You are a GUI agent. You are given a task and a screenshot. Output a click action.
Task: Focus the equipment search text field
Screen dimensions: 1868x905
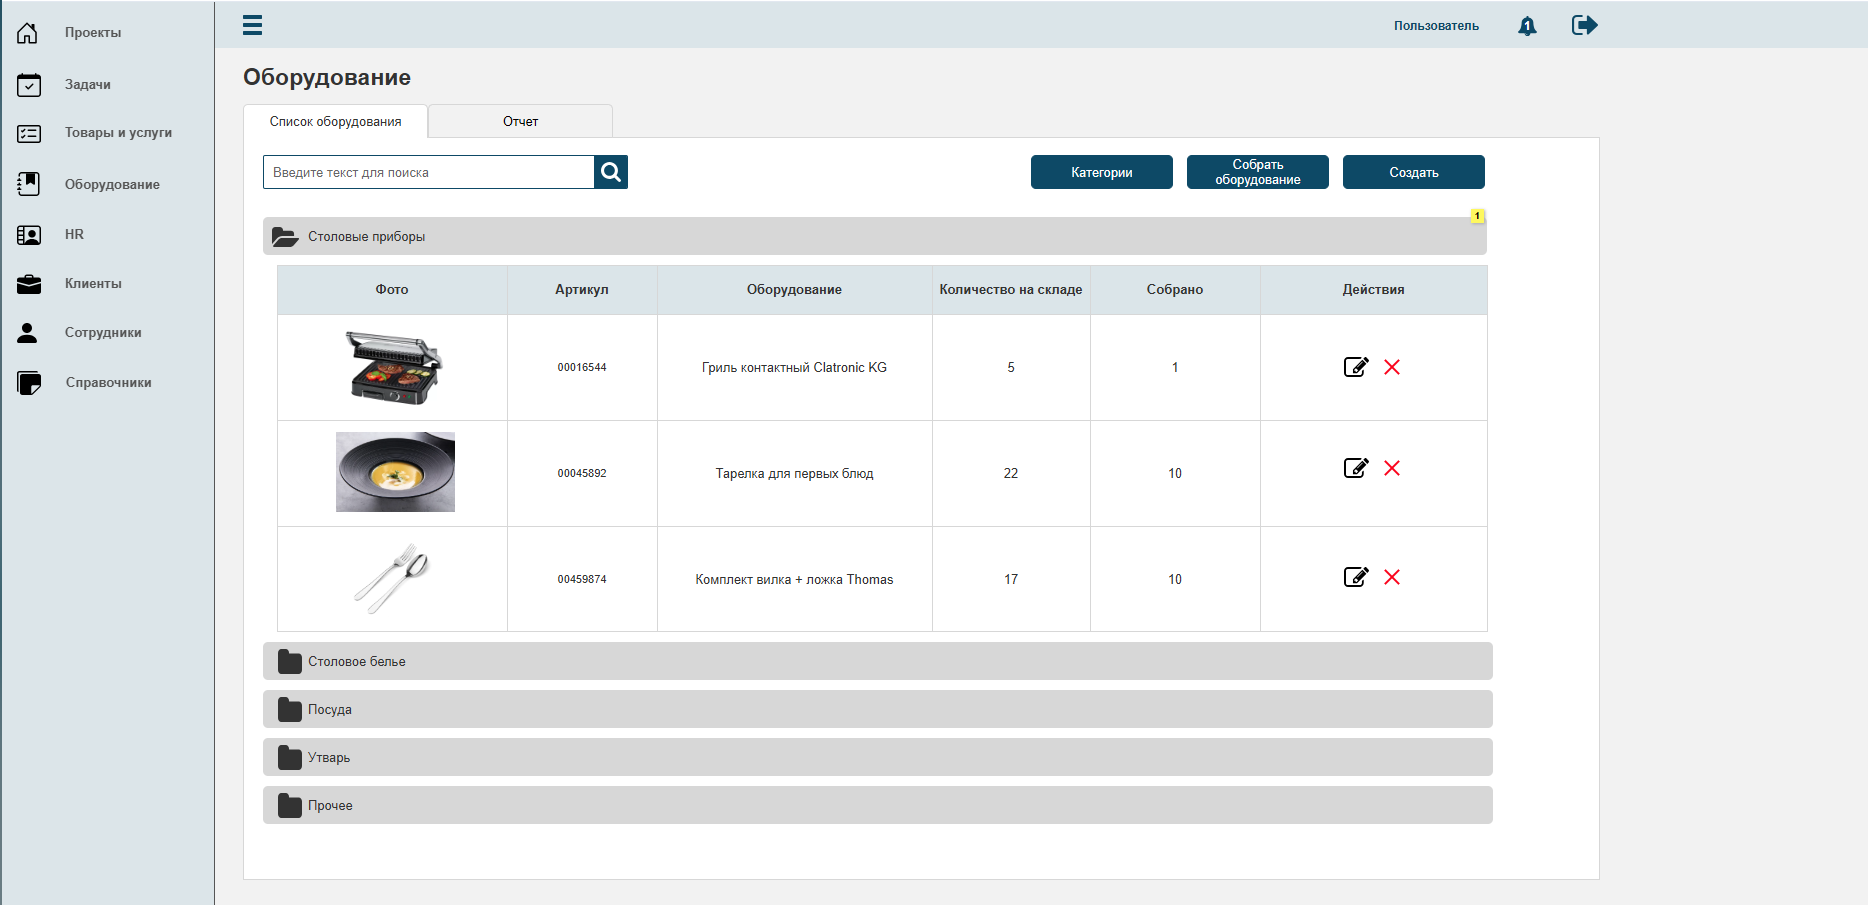point(429,172)
